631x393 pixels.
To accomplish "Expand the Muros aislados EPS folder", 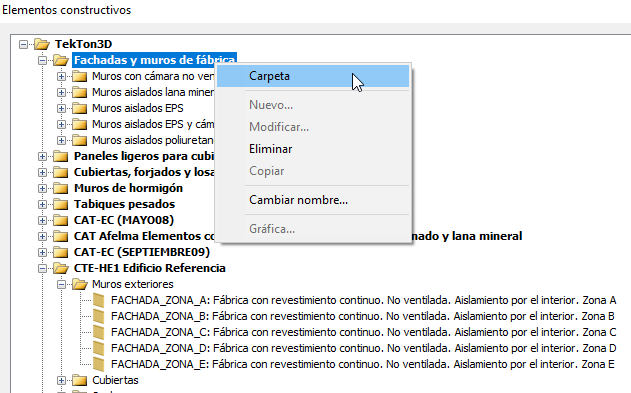I will point(61,108).
